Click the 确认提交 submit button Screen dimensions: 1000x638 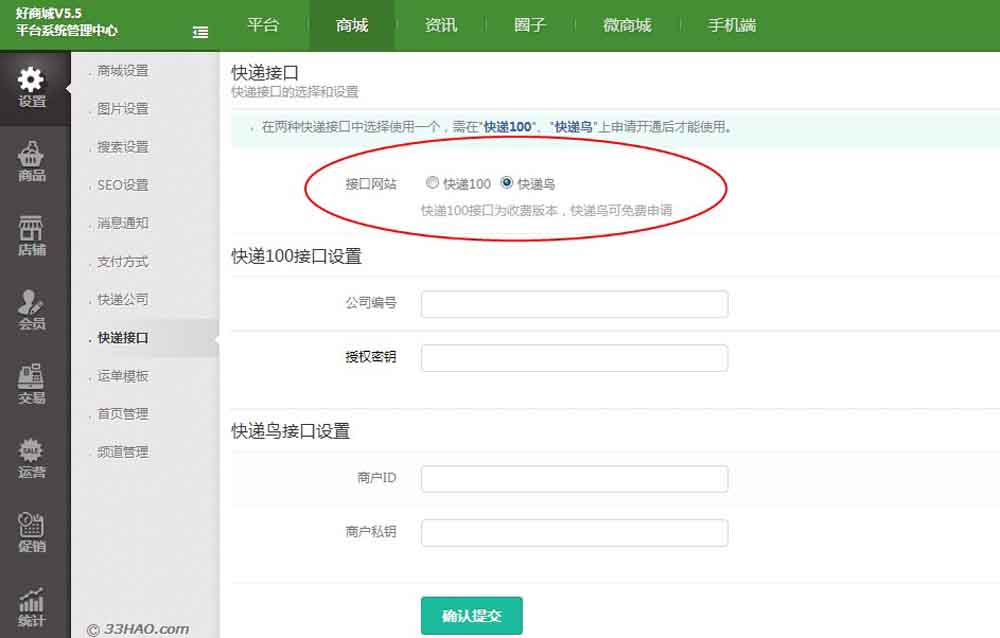coord(471,616)
